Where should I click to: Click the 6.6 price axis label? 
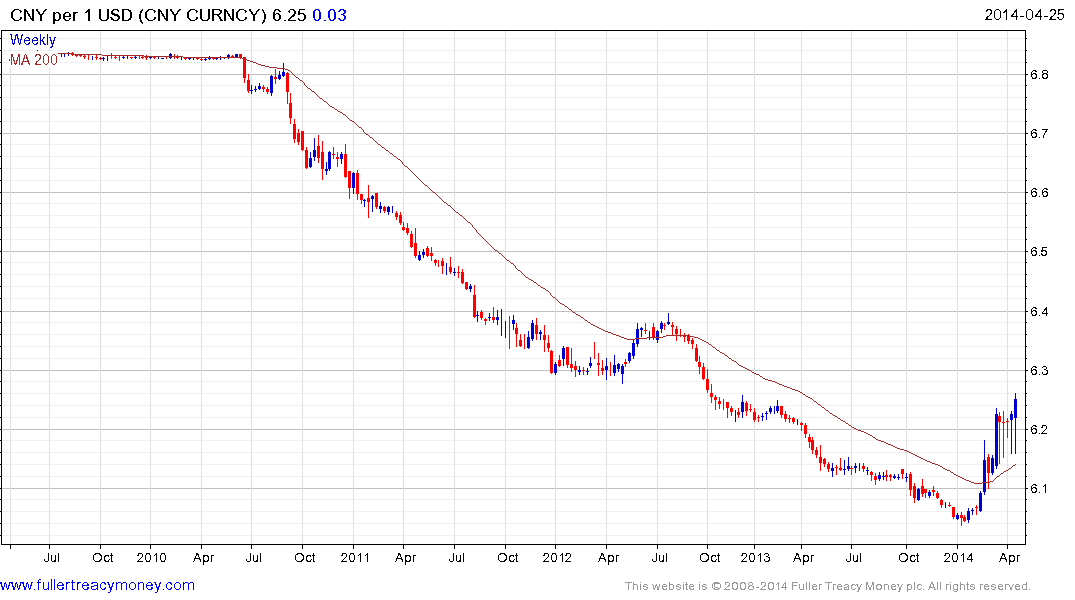[x=1039, y=193]
